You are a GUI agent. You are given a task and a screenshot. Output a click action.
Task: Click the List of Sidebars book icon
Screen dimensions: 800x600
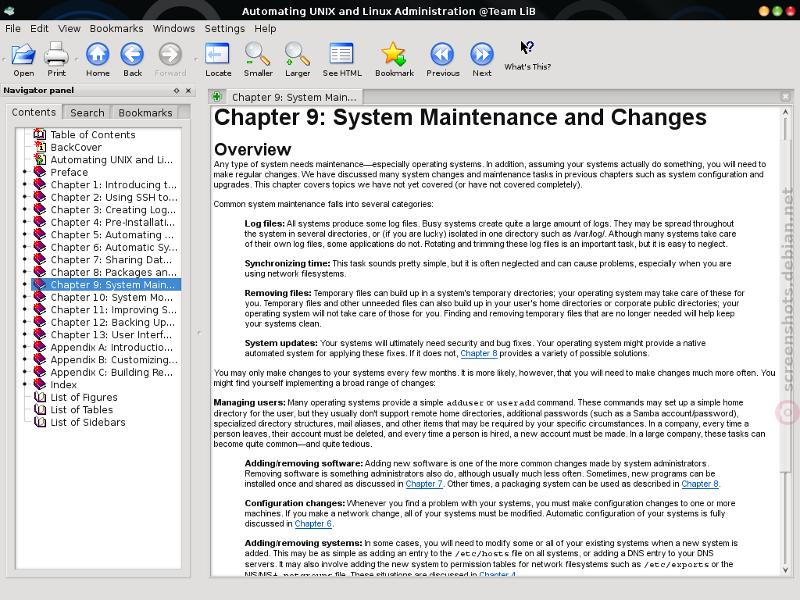pyautogui.click(x=40, y=422)
